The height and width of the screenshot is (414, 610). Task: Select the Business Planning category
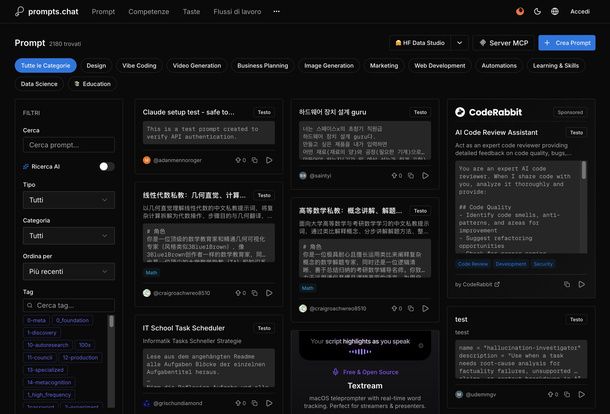[x=263, y=65]
